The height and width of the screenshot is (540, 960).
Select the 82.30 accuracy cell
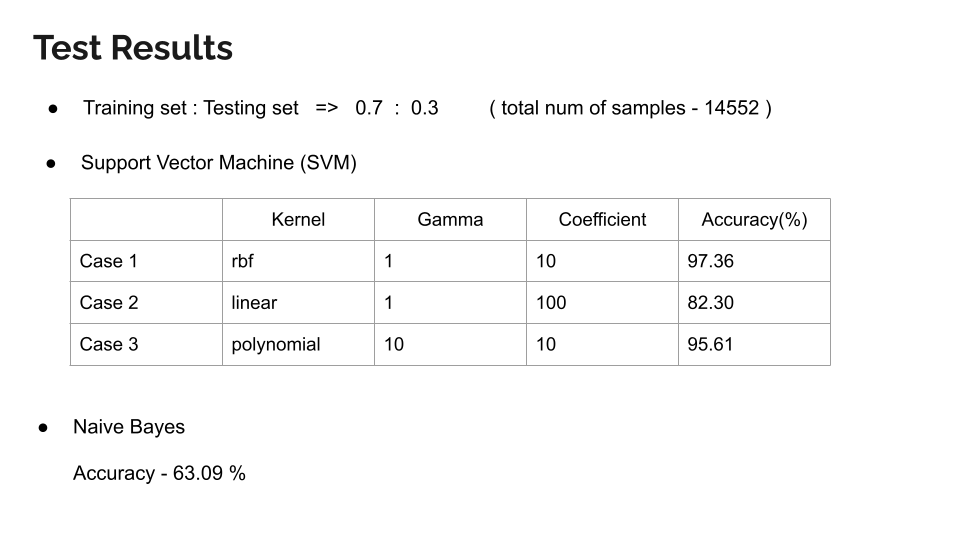(754, 302)
